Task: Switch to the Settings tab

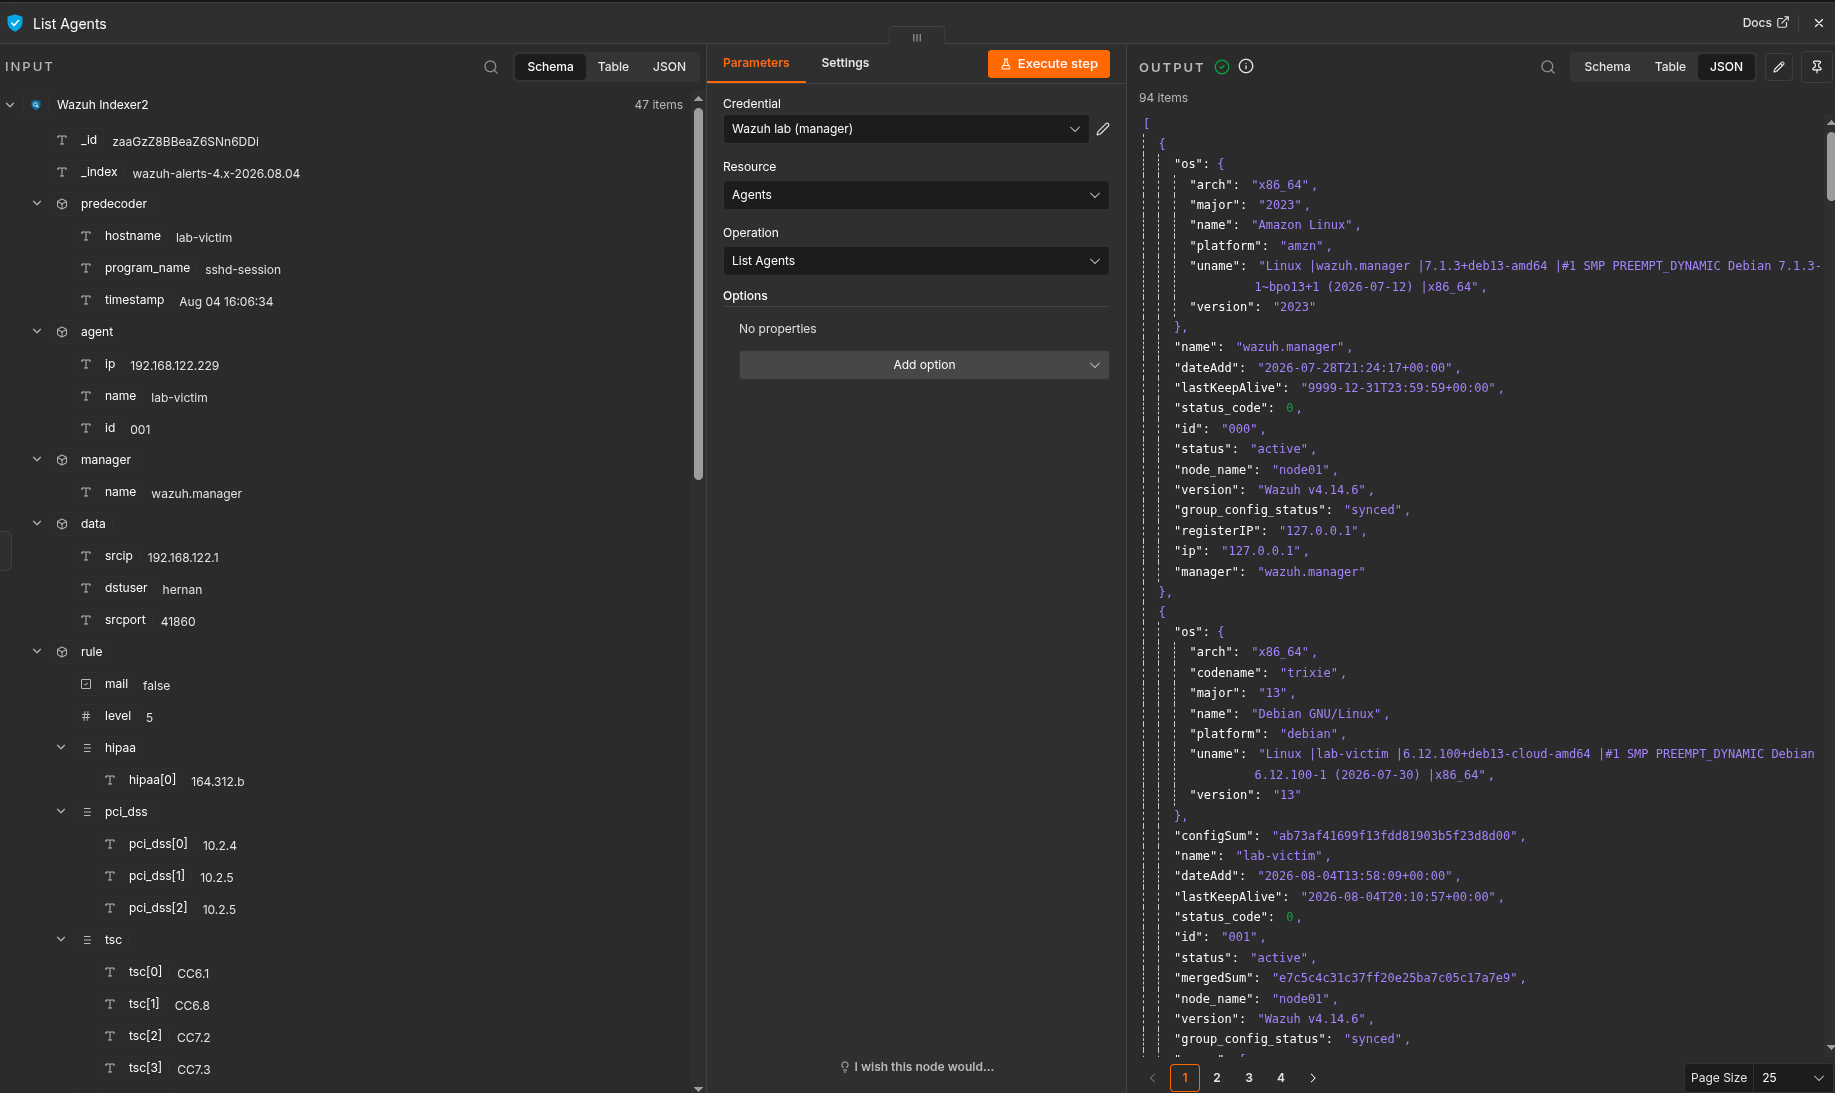Action: pyautogui.click(x=845, y=63)
